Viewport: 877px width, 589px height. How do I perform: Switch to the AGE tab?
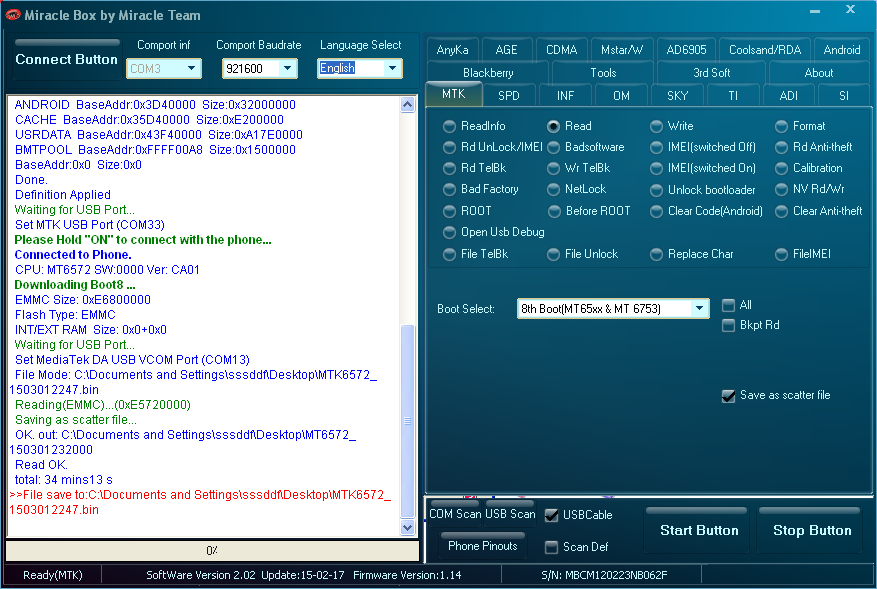pyautogui.click(x=506, y=50)
